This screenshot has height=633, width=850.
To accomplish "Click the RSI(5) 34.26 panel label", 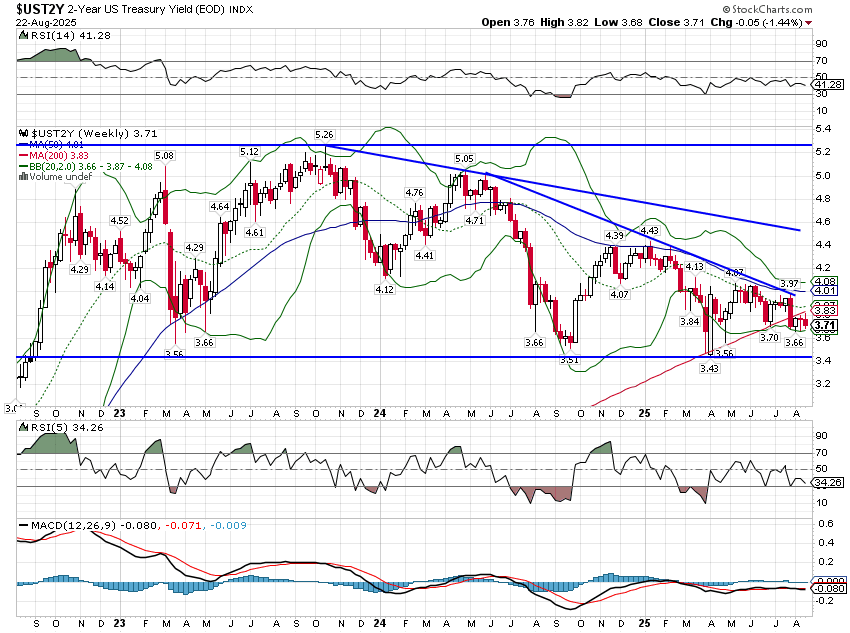I will (67, 428).
